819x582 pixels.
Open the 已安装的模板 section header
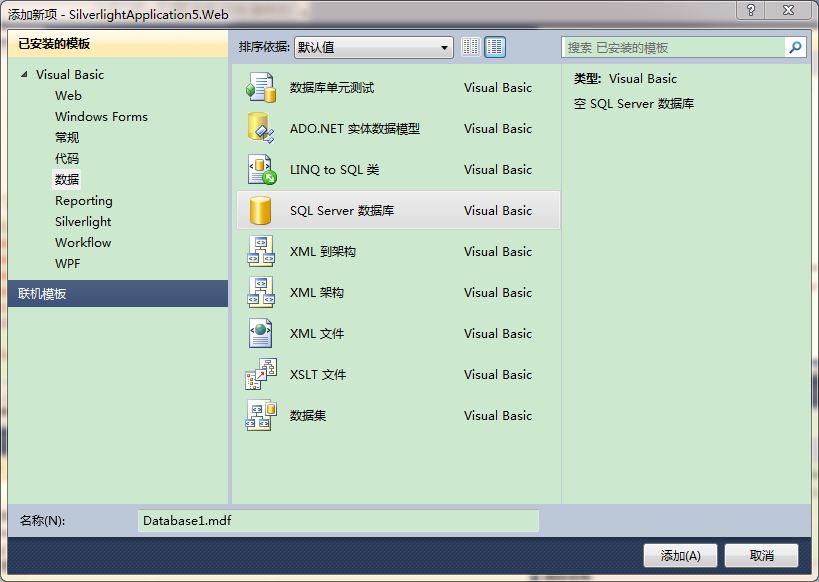[118, 44]
